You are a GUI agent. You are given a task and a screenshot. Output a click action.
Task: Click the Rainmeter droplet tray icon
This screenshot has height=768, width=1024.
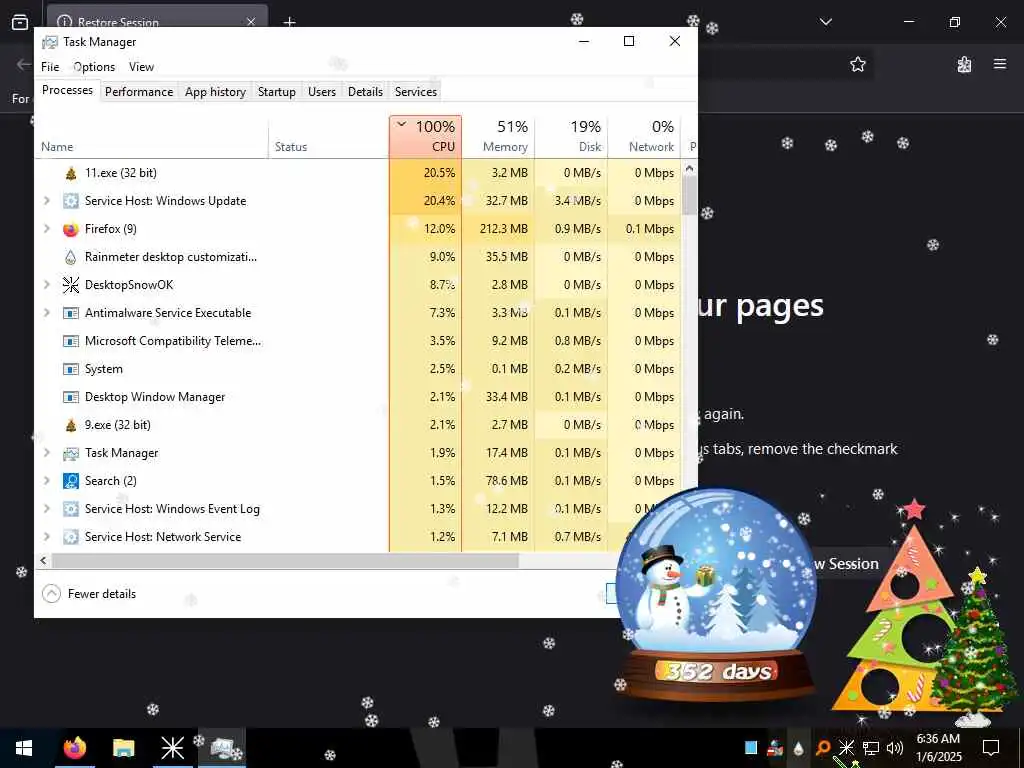798,748
